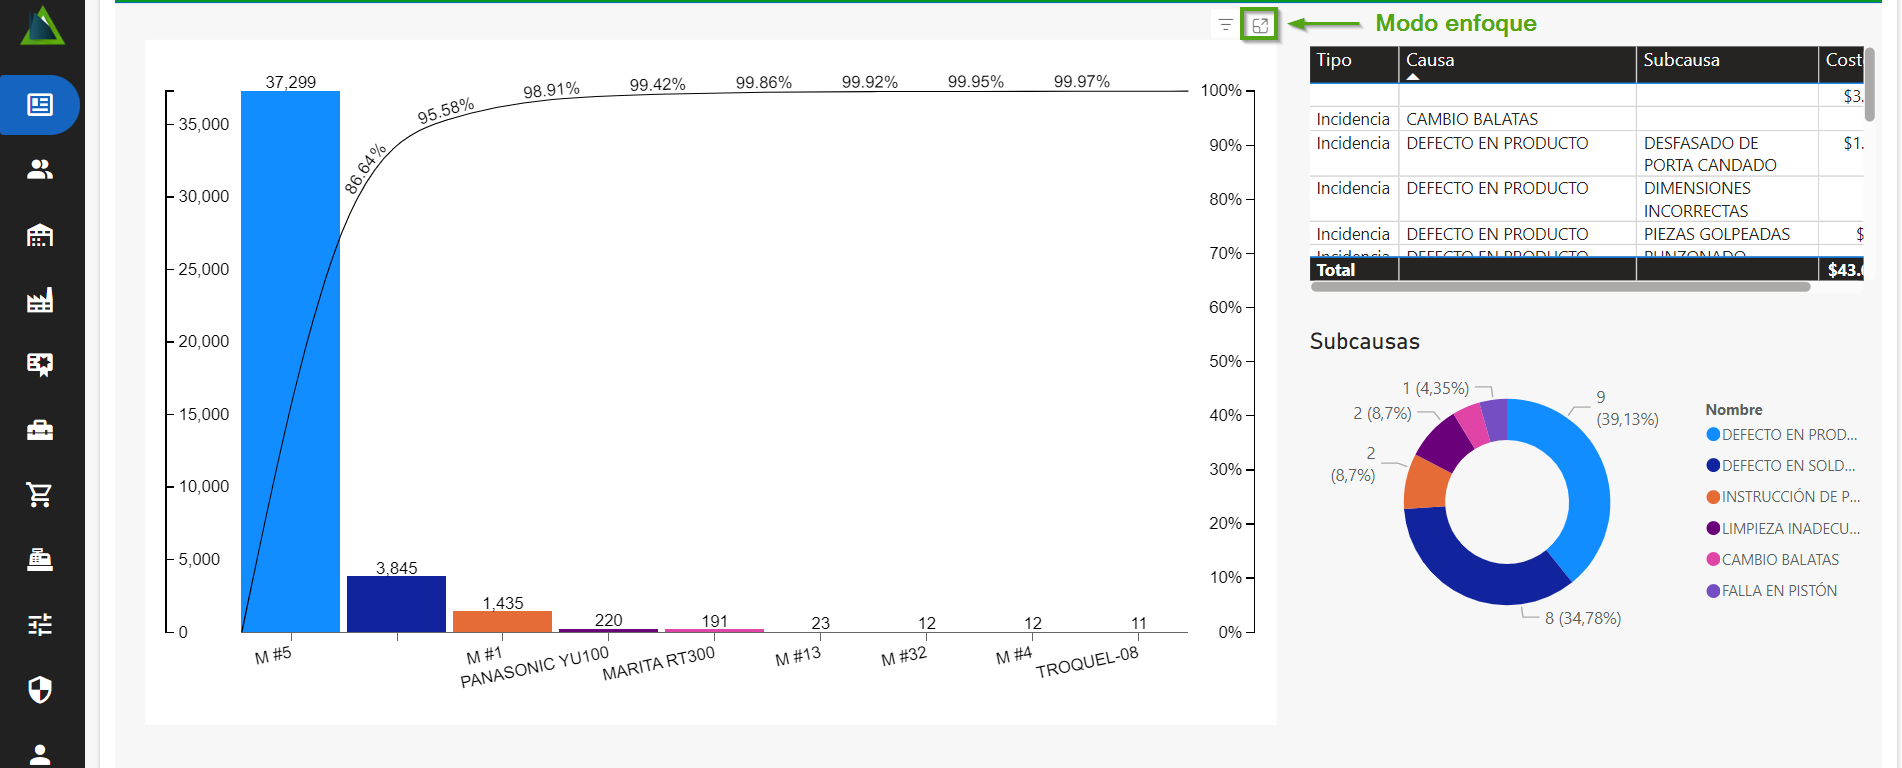Open focus mode for the Pareto chart
Viewport: 1902px width, 768px height.
(x=1260, y=25)
